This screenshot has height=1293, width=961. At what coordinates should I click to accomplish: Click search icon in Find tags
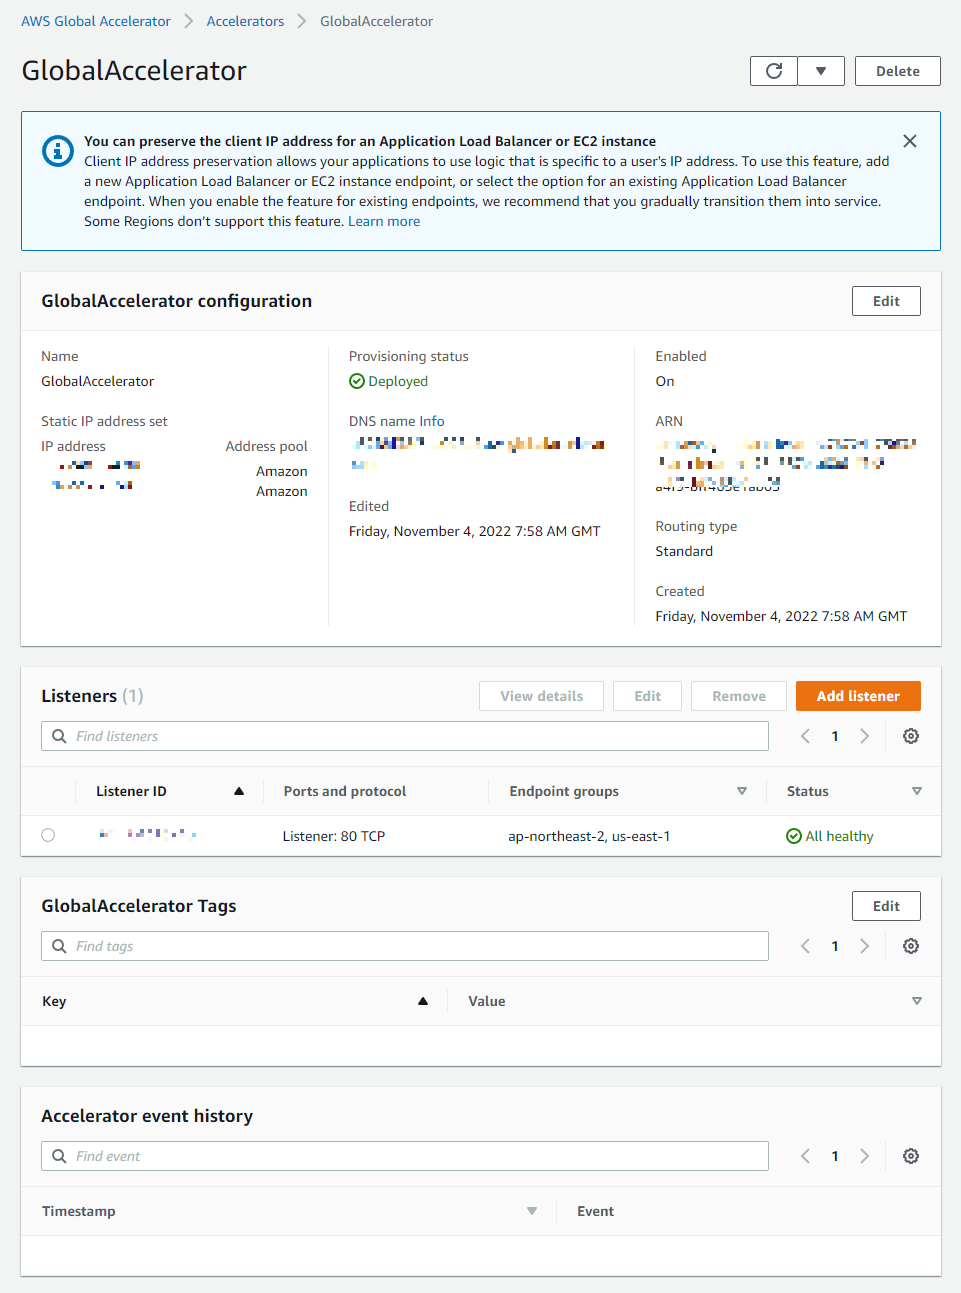[x=59, y=946]
